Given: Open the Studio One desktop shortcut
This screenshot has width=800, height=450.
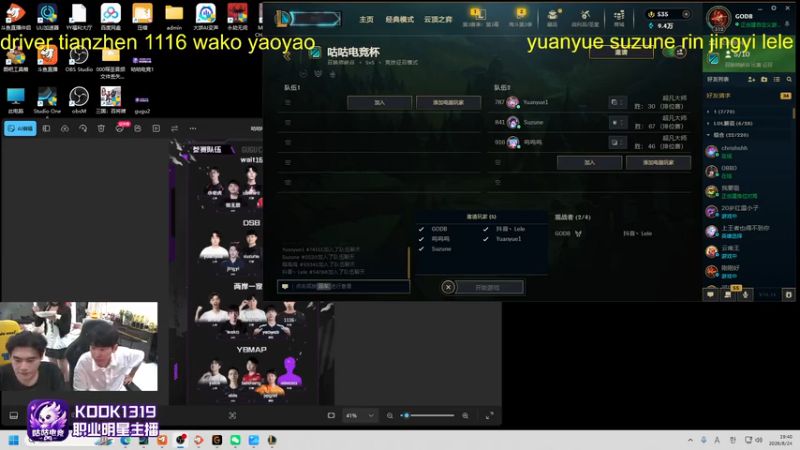Looking at the screenshot, I should pos(47,100).
